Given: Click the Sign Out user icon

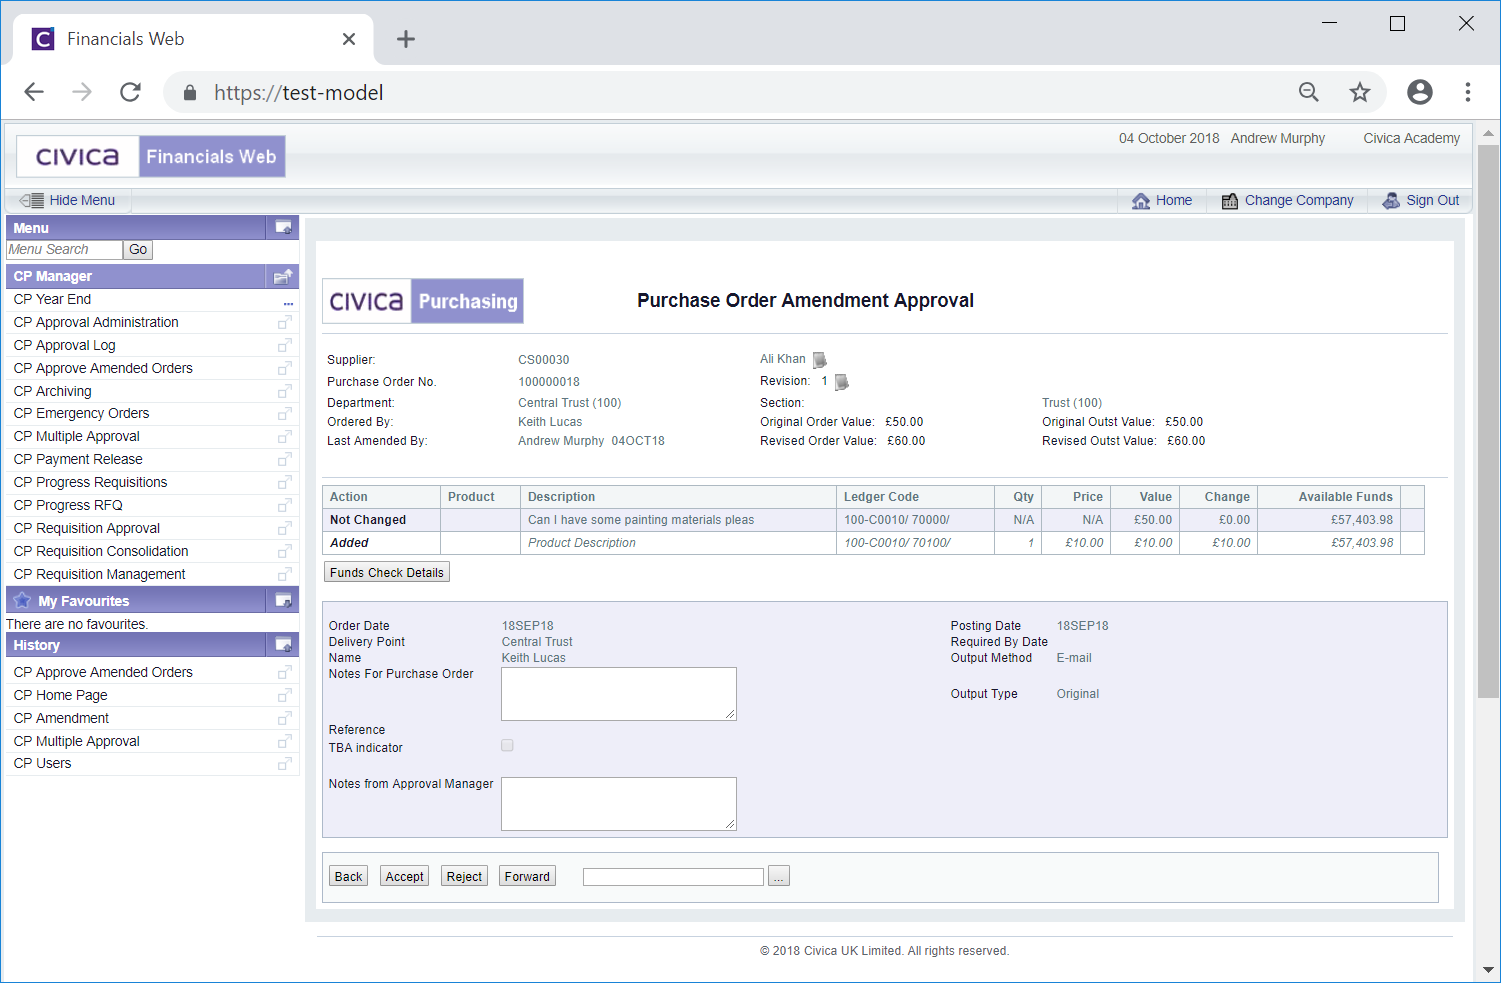Looking at the screenshot, I should point(1391,201).
